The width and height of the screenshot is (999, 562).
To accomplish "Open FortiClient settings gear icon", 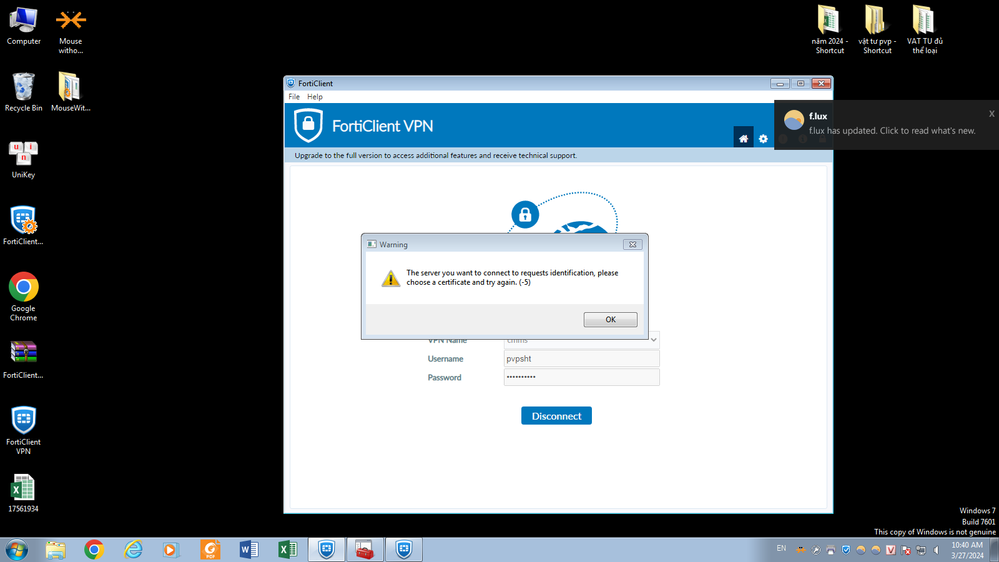I will point(763,138).
